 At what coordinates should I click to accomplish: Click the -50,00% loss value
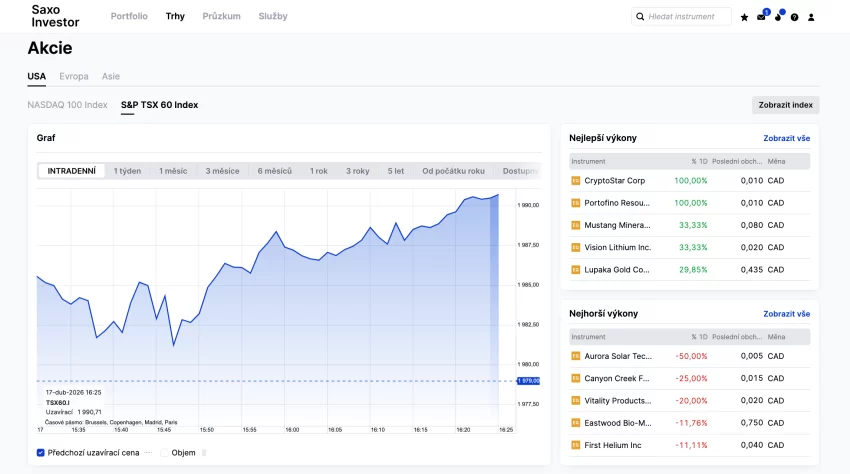point(692,356)
